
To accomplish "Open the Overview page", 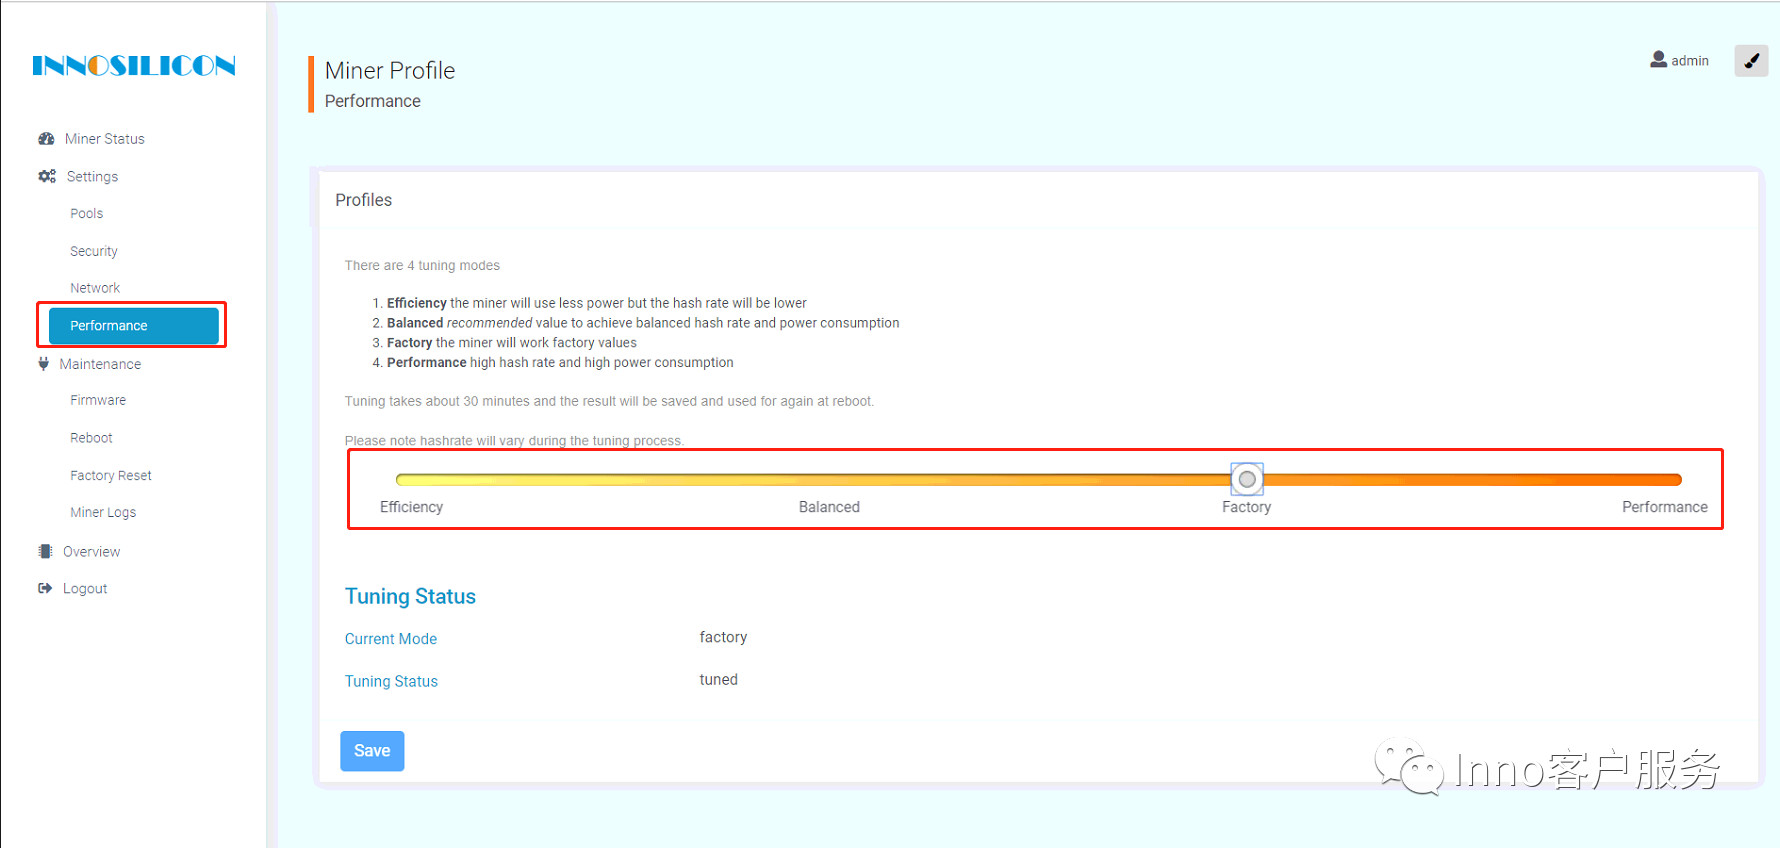I will coord(91,552).
